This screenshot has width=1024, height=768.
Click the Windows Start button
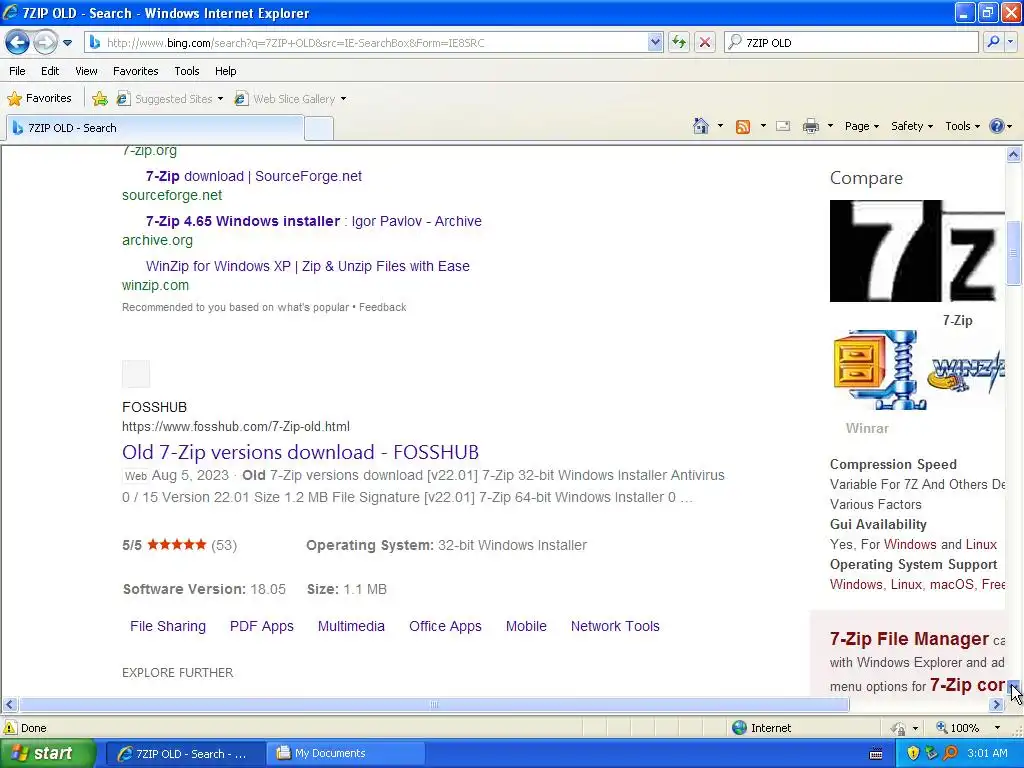click(x=47, y=754)
